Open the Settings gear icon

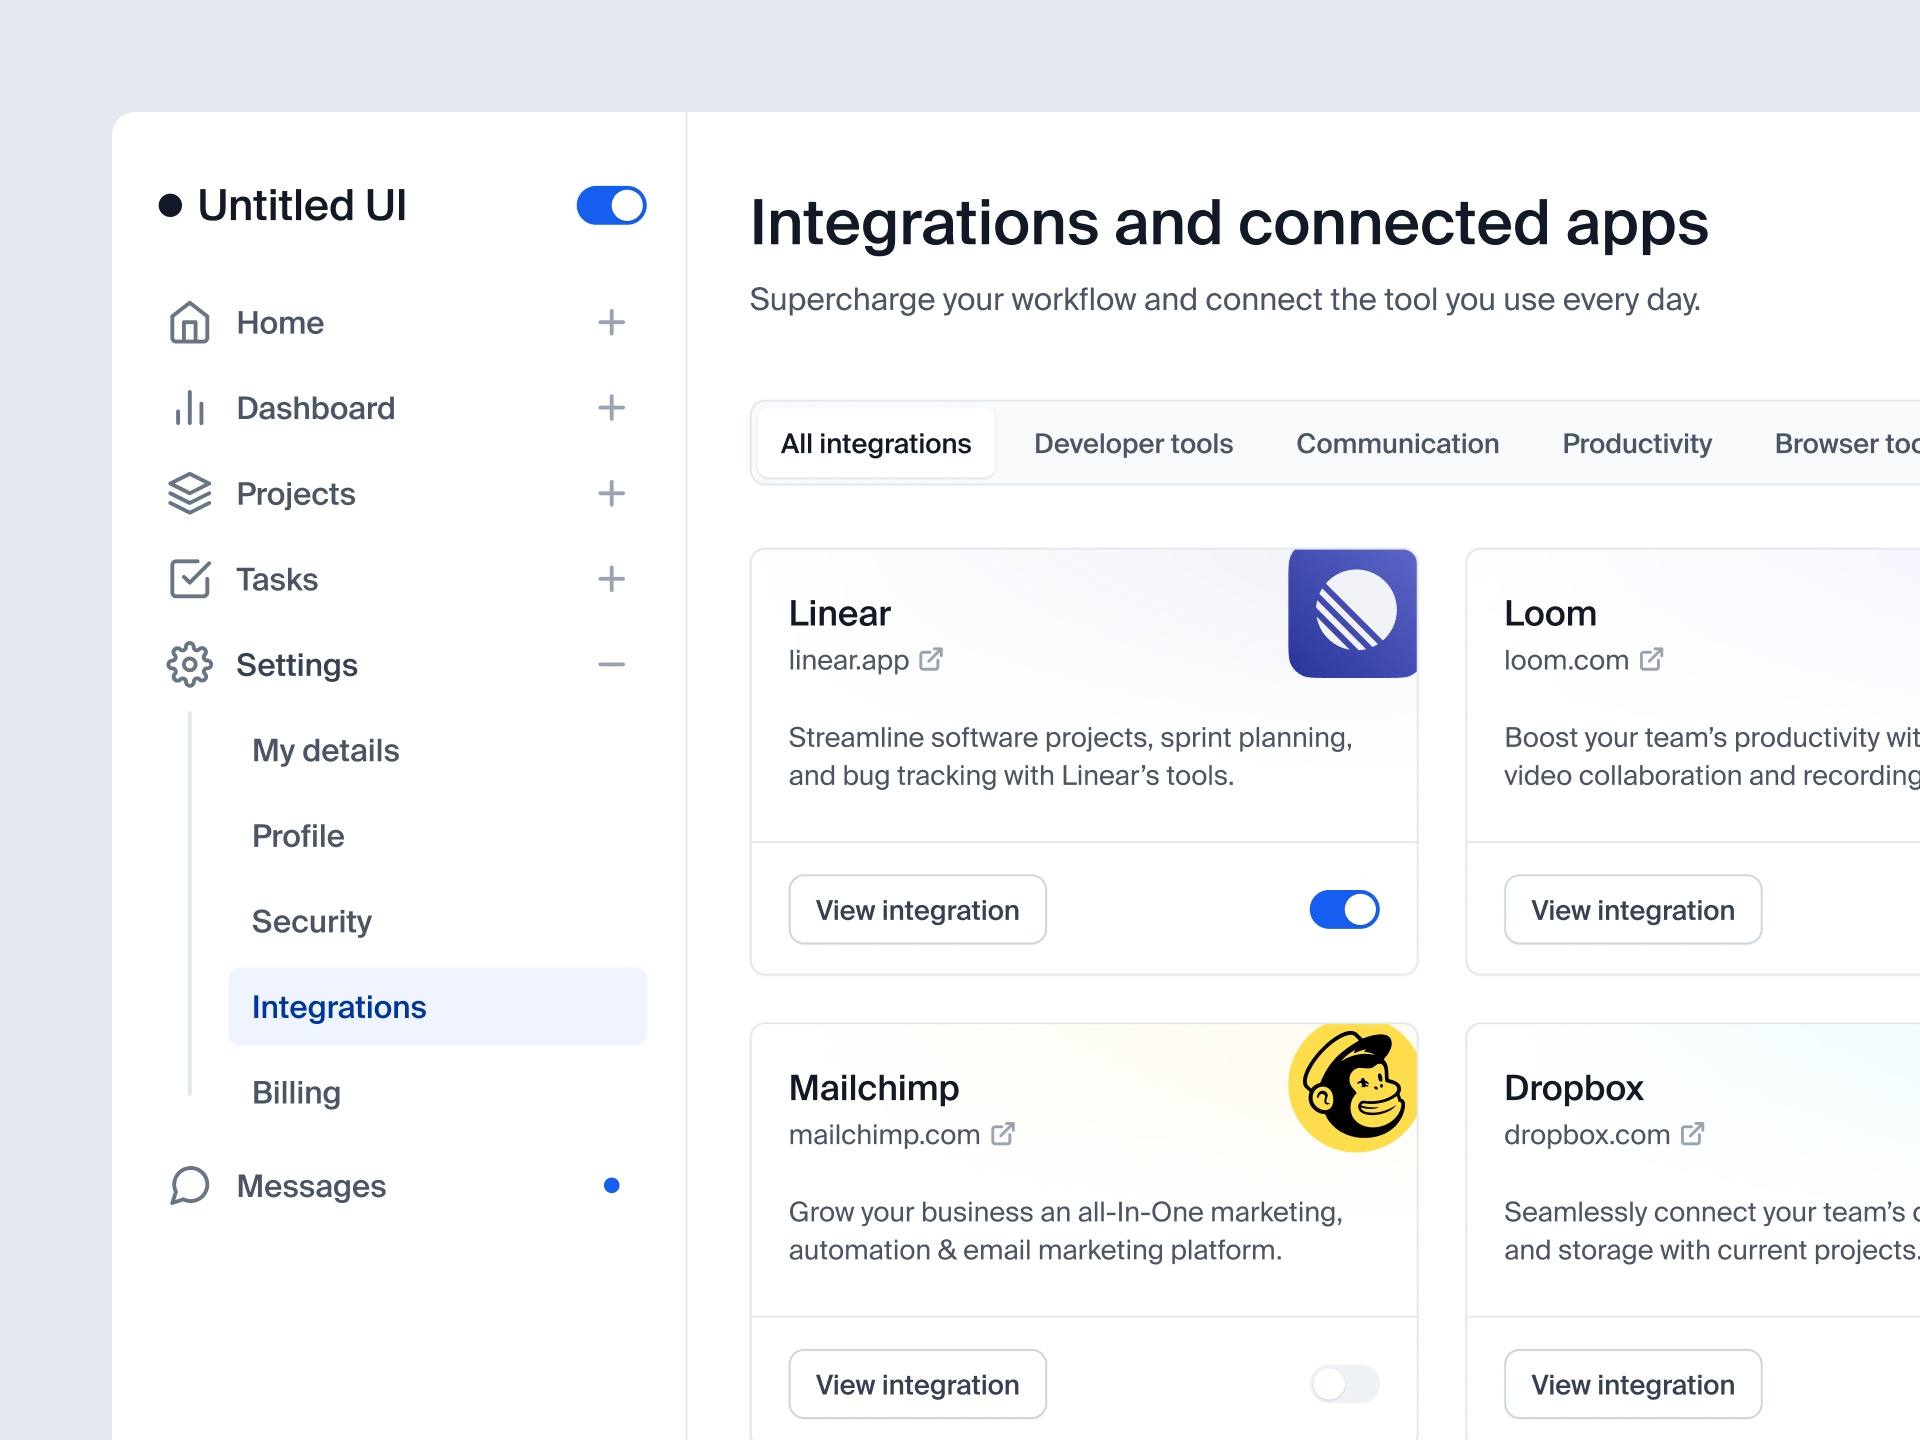pyautogui.click(x=190, y=664)
